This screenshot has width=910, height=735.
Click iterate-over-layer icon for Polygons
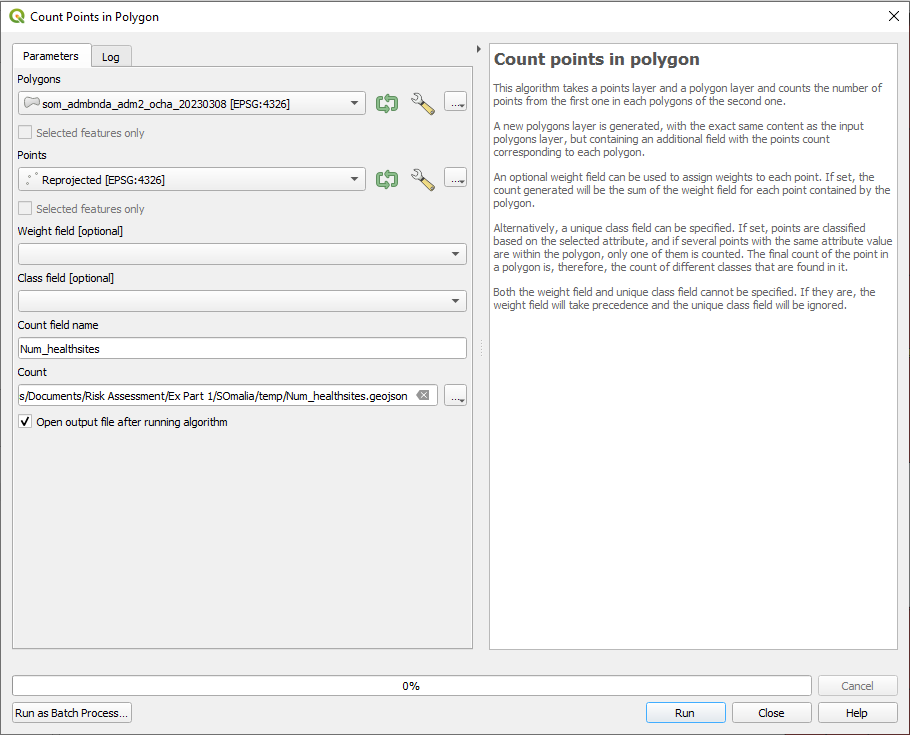coord(386,103)
